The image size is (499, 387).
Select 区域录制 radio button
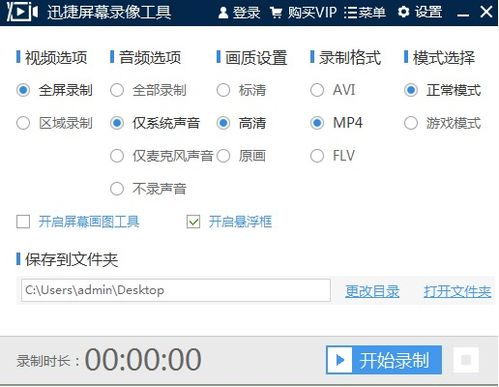(23, 123)
